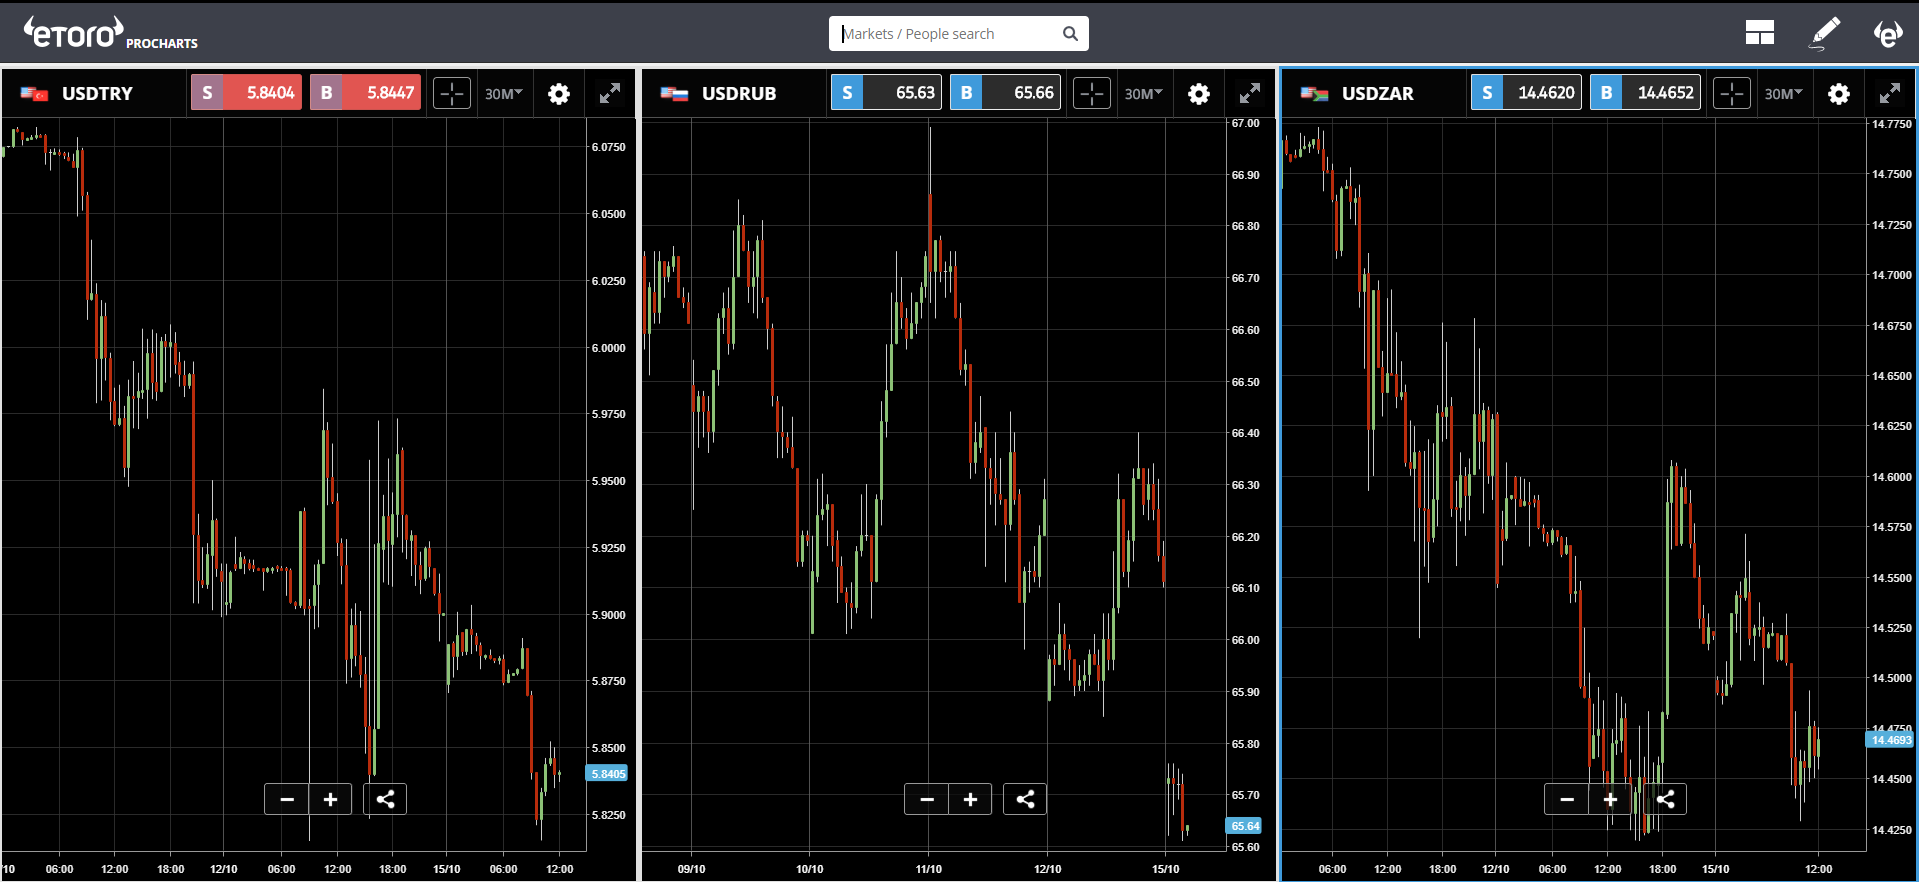Zoom in the USDZAR chart
This screenshot has height=882, width=1919.
(1611, 799)
